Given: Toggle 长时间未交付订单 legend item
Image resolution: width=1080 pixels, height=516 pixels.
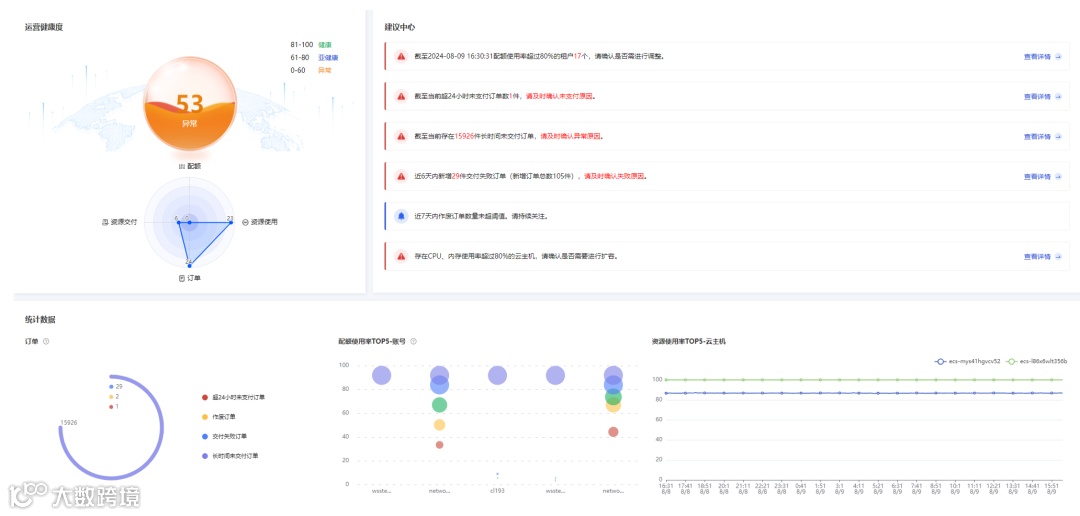Looking at the screenshot, I should [x=230, y=455].
